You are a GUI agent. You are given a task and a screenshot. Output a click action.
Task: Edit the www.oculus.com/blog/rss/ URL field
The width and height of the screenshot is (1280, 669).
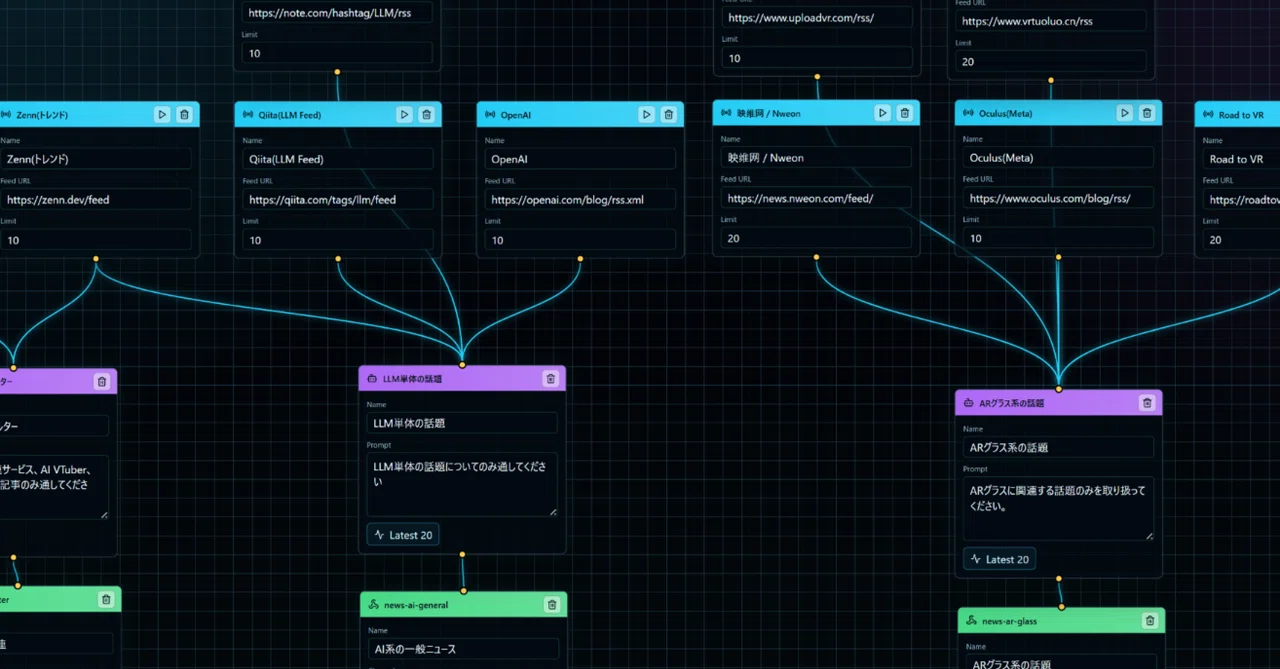pos(1058,198)
